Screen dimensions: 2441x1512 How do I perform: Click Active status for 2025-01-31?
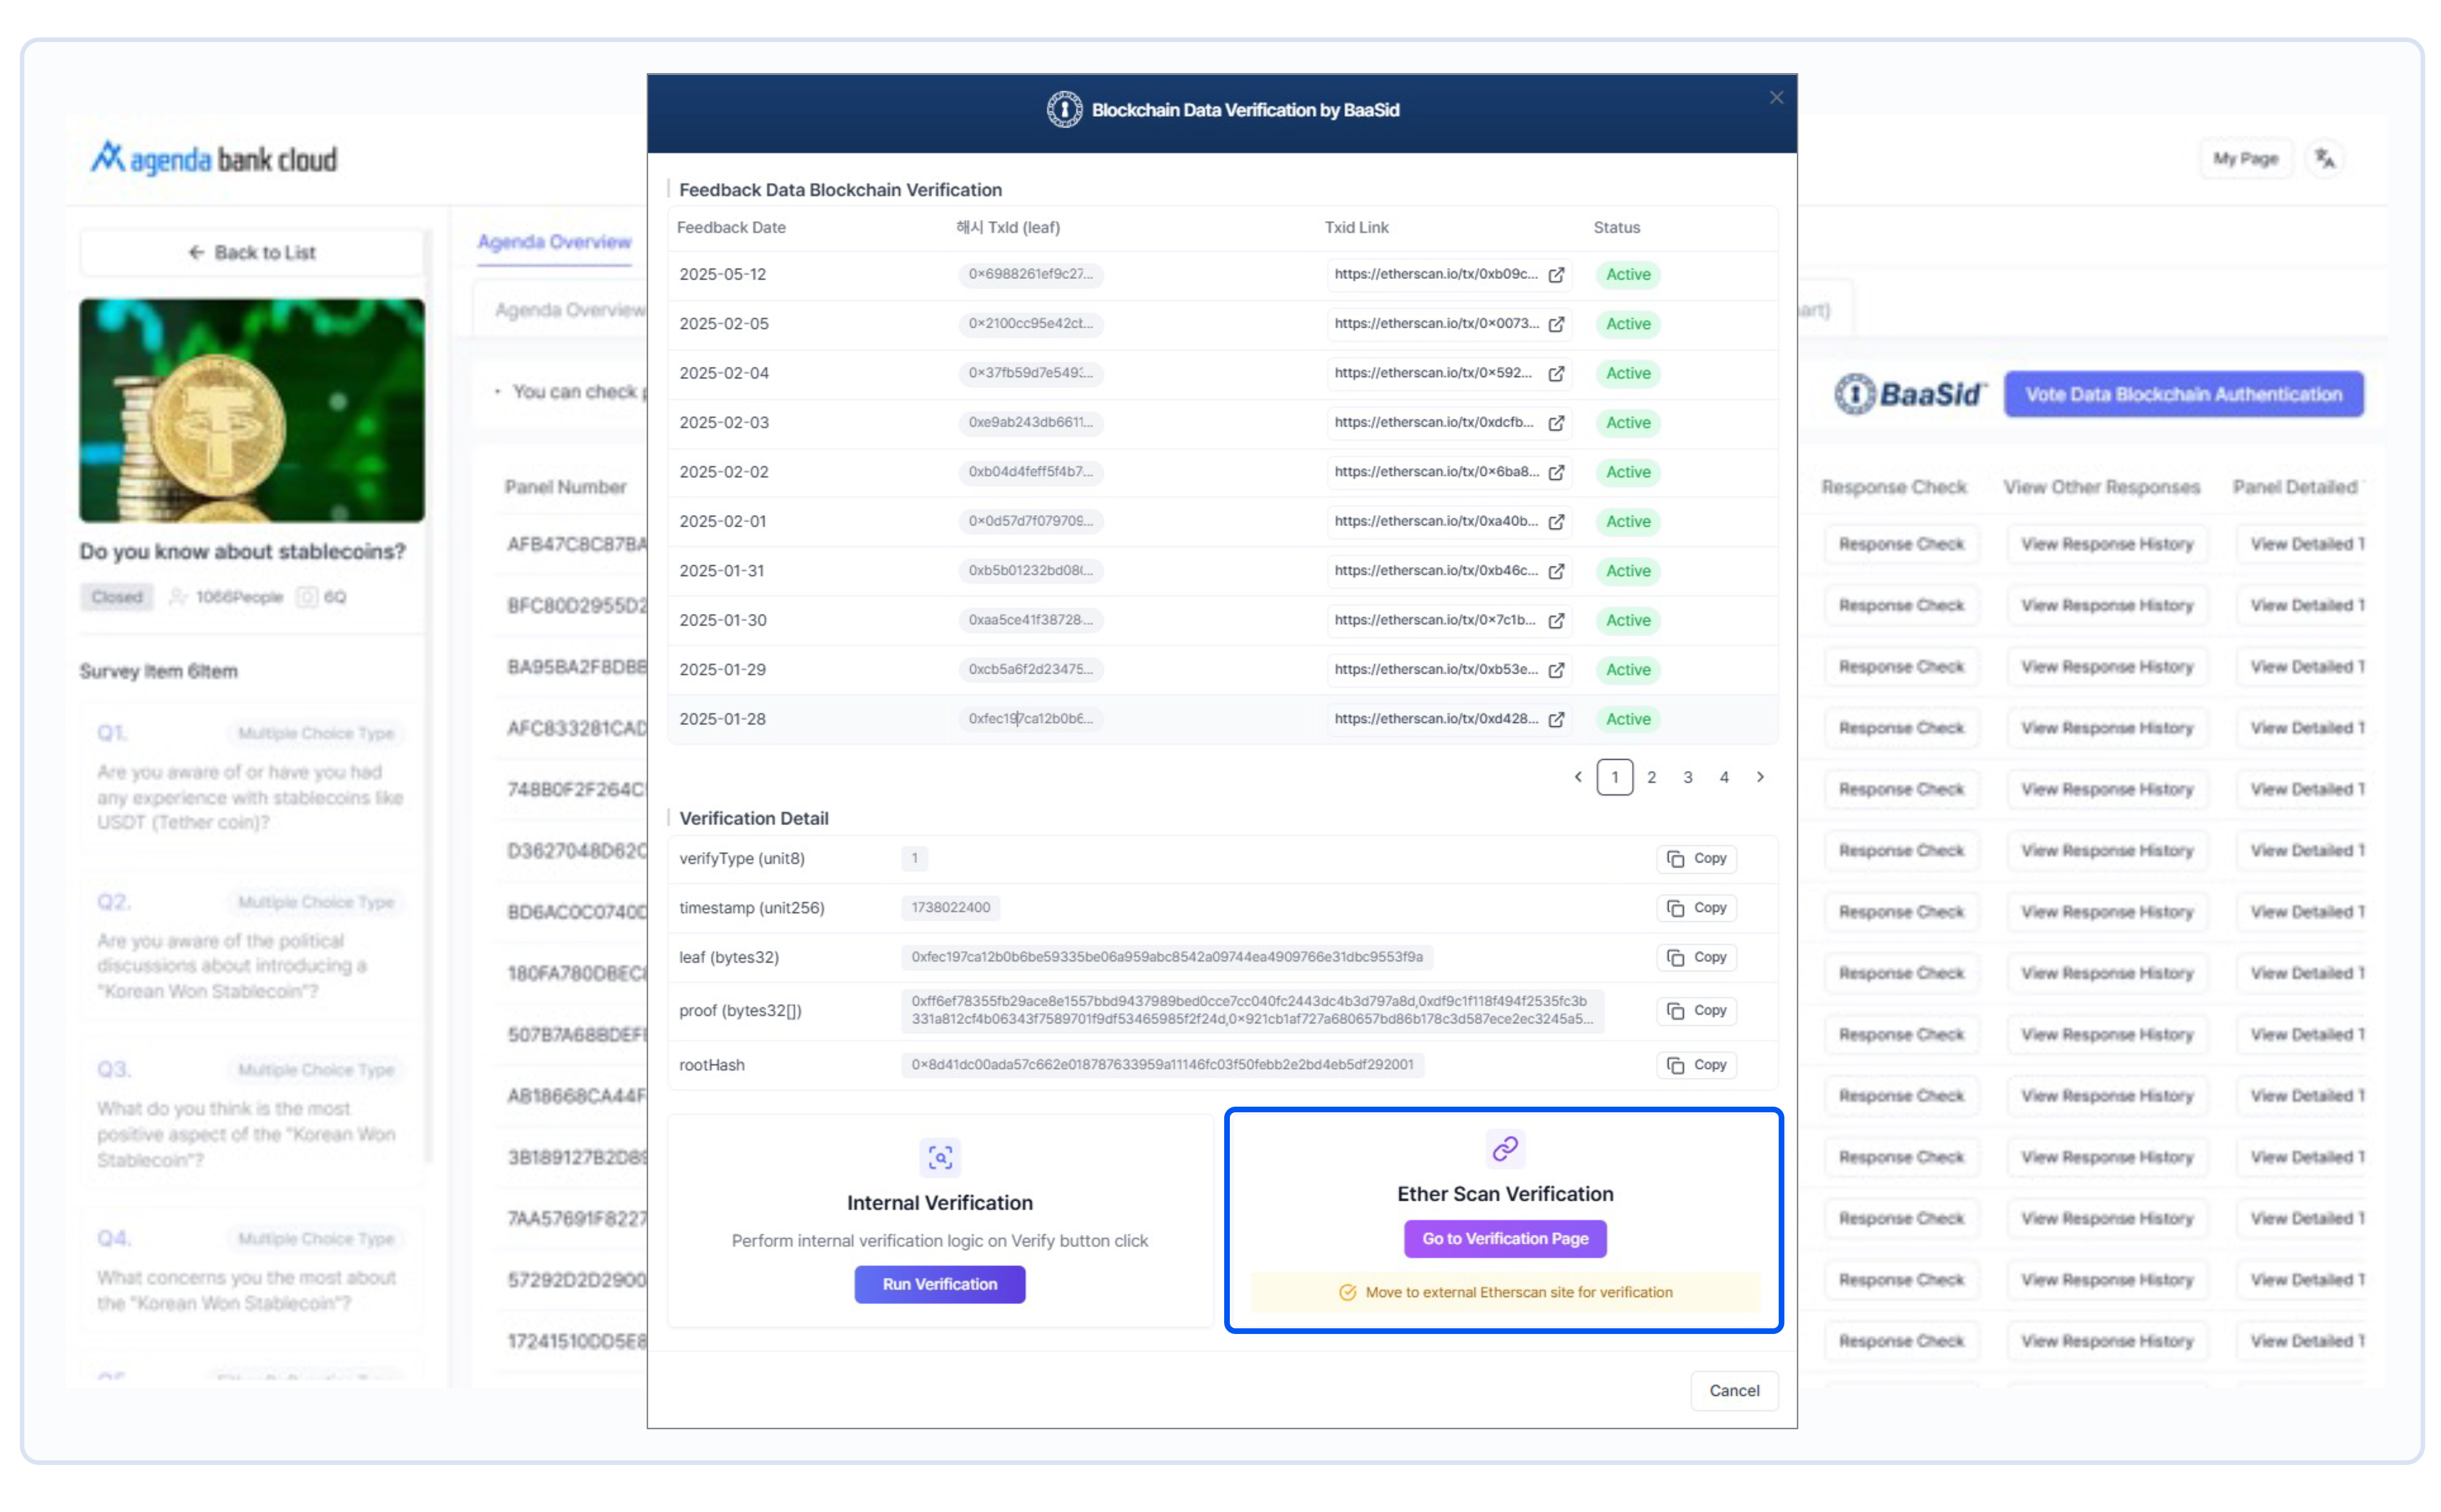[1628, 571]
